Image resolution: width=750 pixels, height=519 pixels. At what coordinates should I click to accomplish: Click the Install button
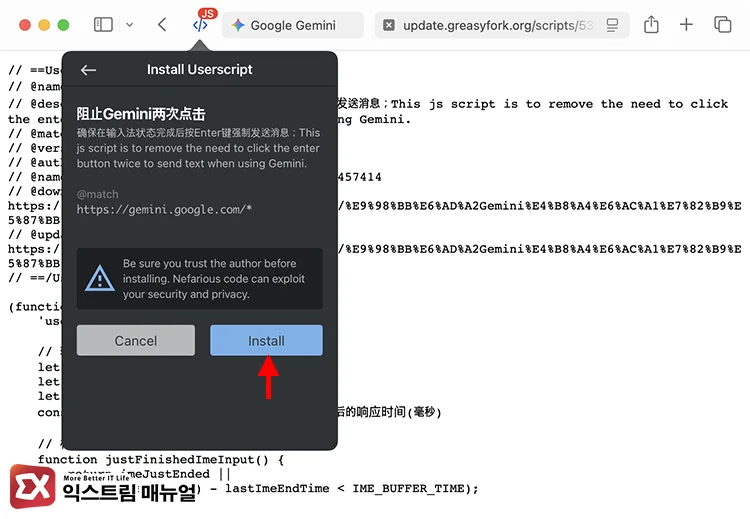(266, 340)
